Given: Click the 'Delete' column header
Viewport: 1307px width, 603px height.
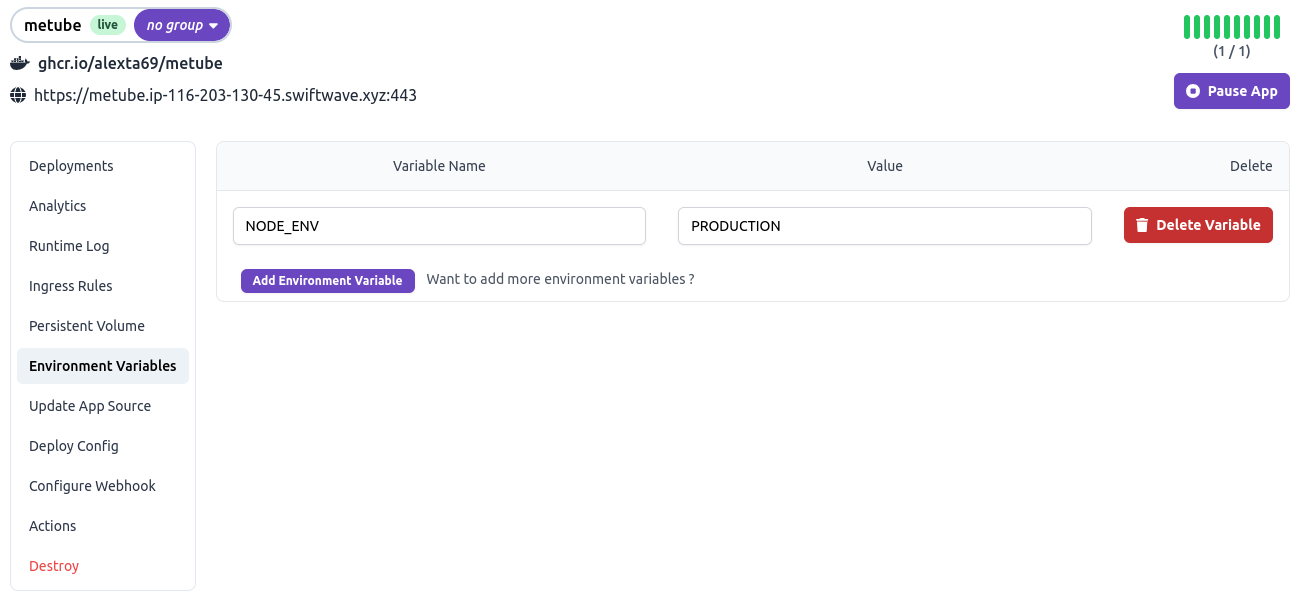Looking at the screenshot, I should 1251,166.
